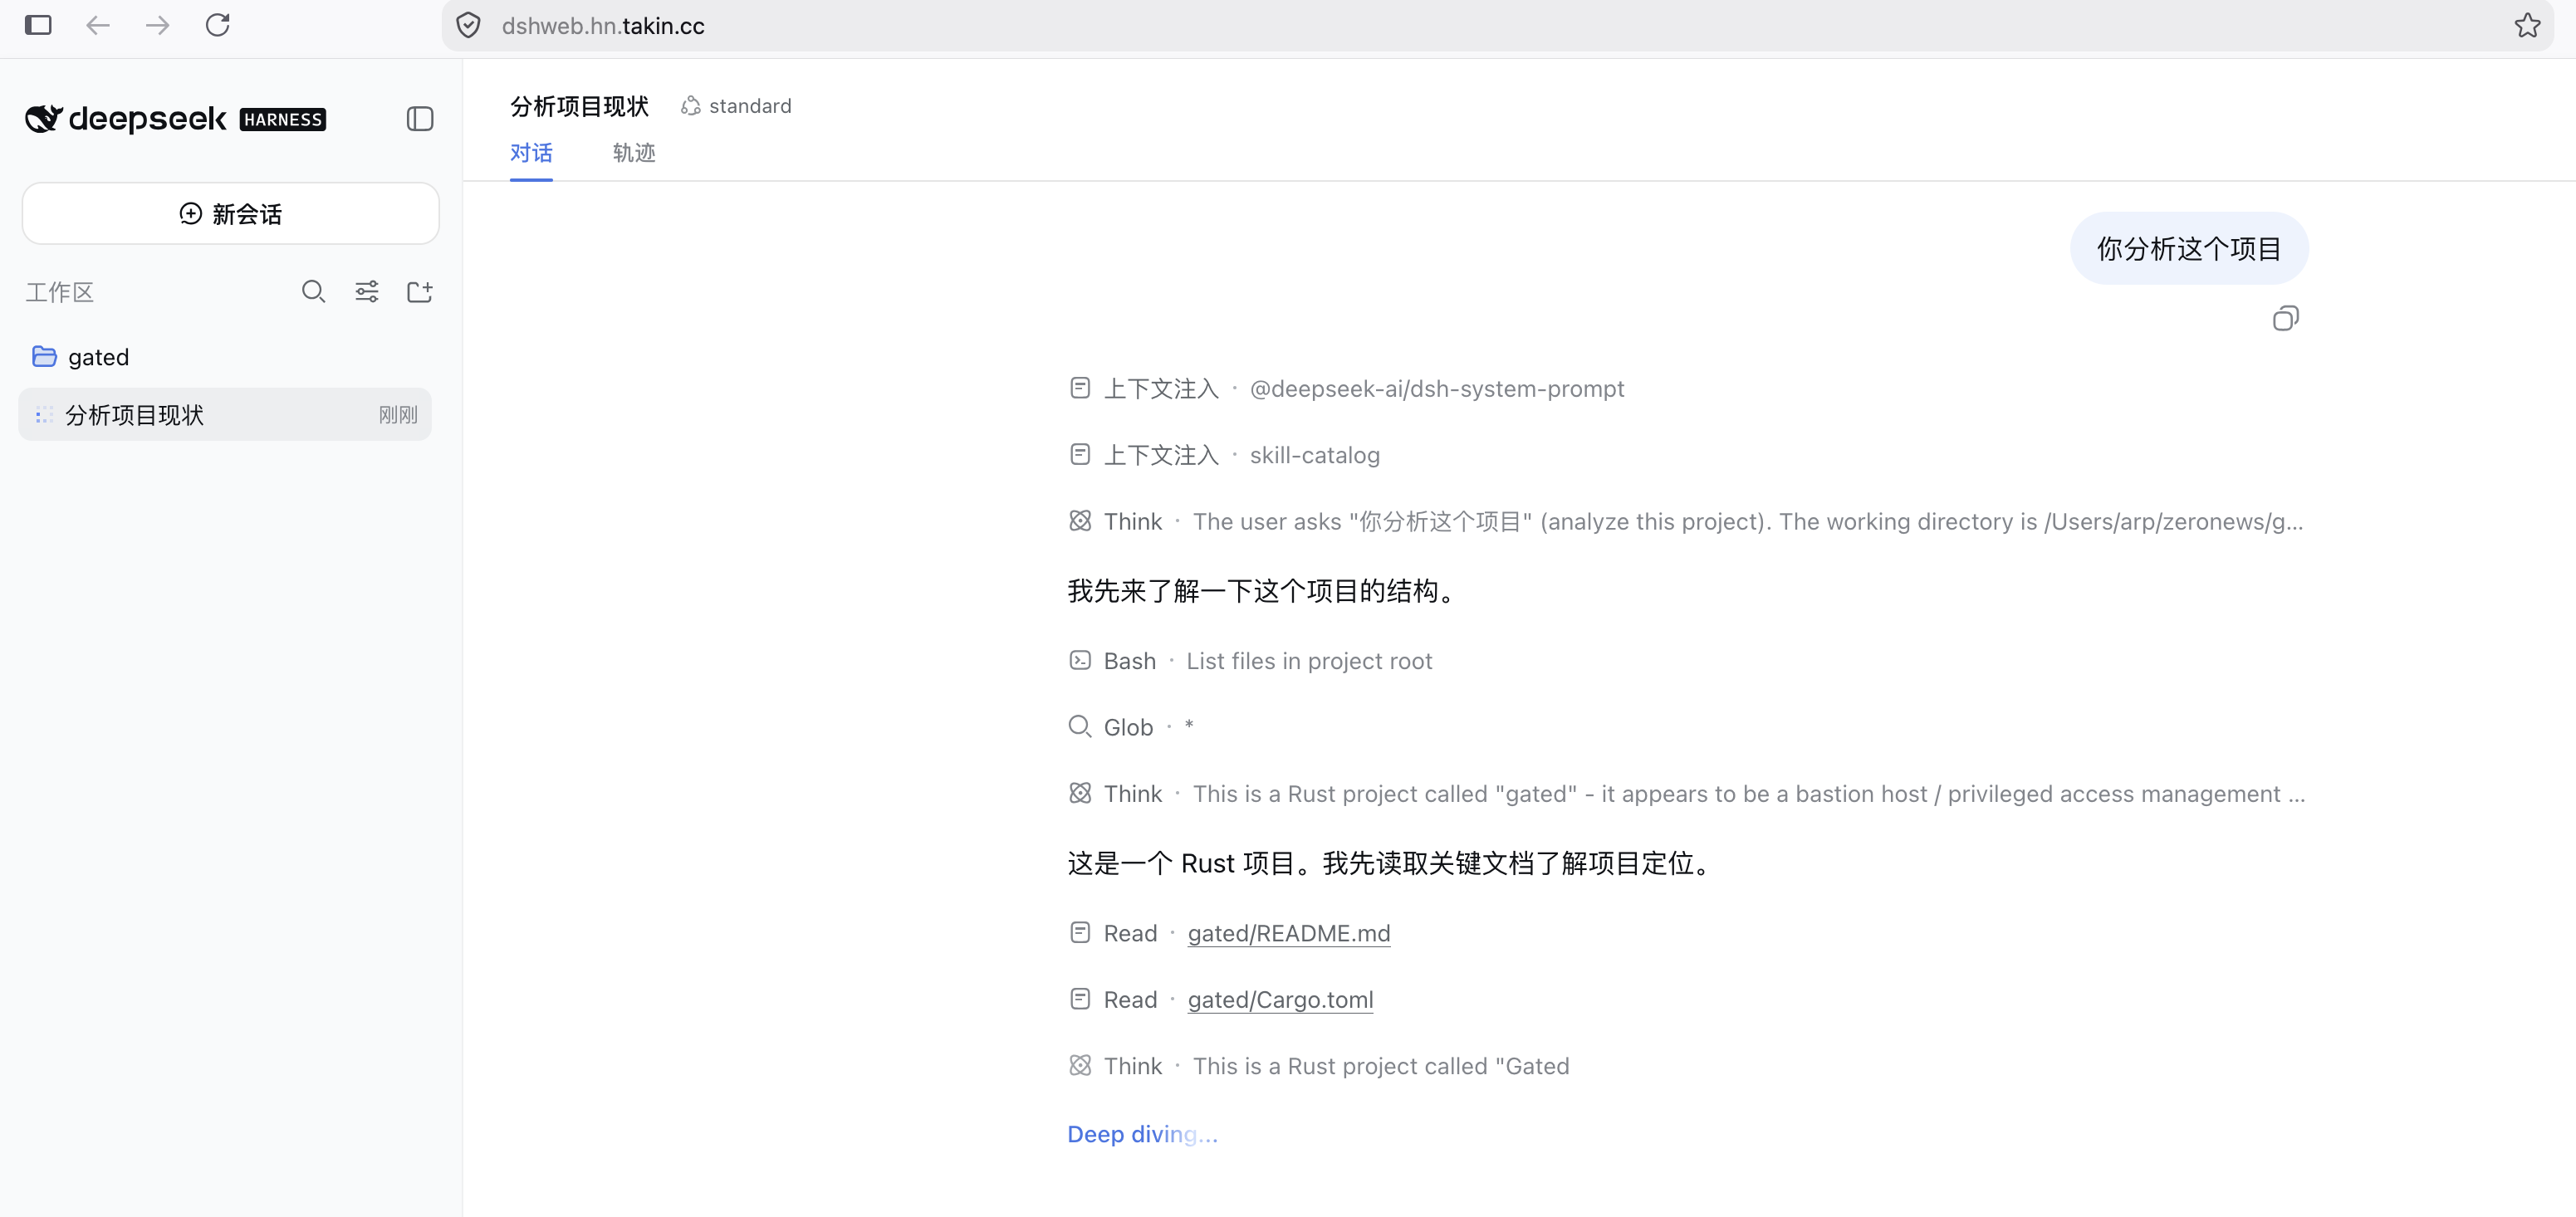Image resolution: width=2576 pixels, height=1217 pixels.
Task: Switch to the 轨迹 tab
Action: click(x=634, y=153)
